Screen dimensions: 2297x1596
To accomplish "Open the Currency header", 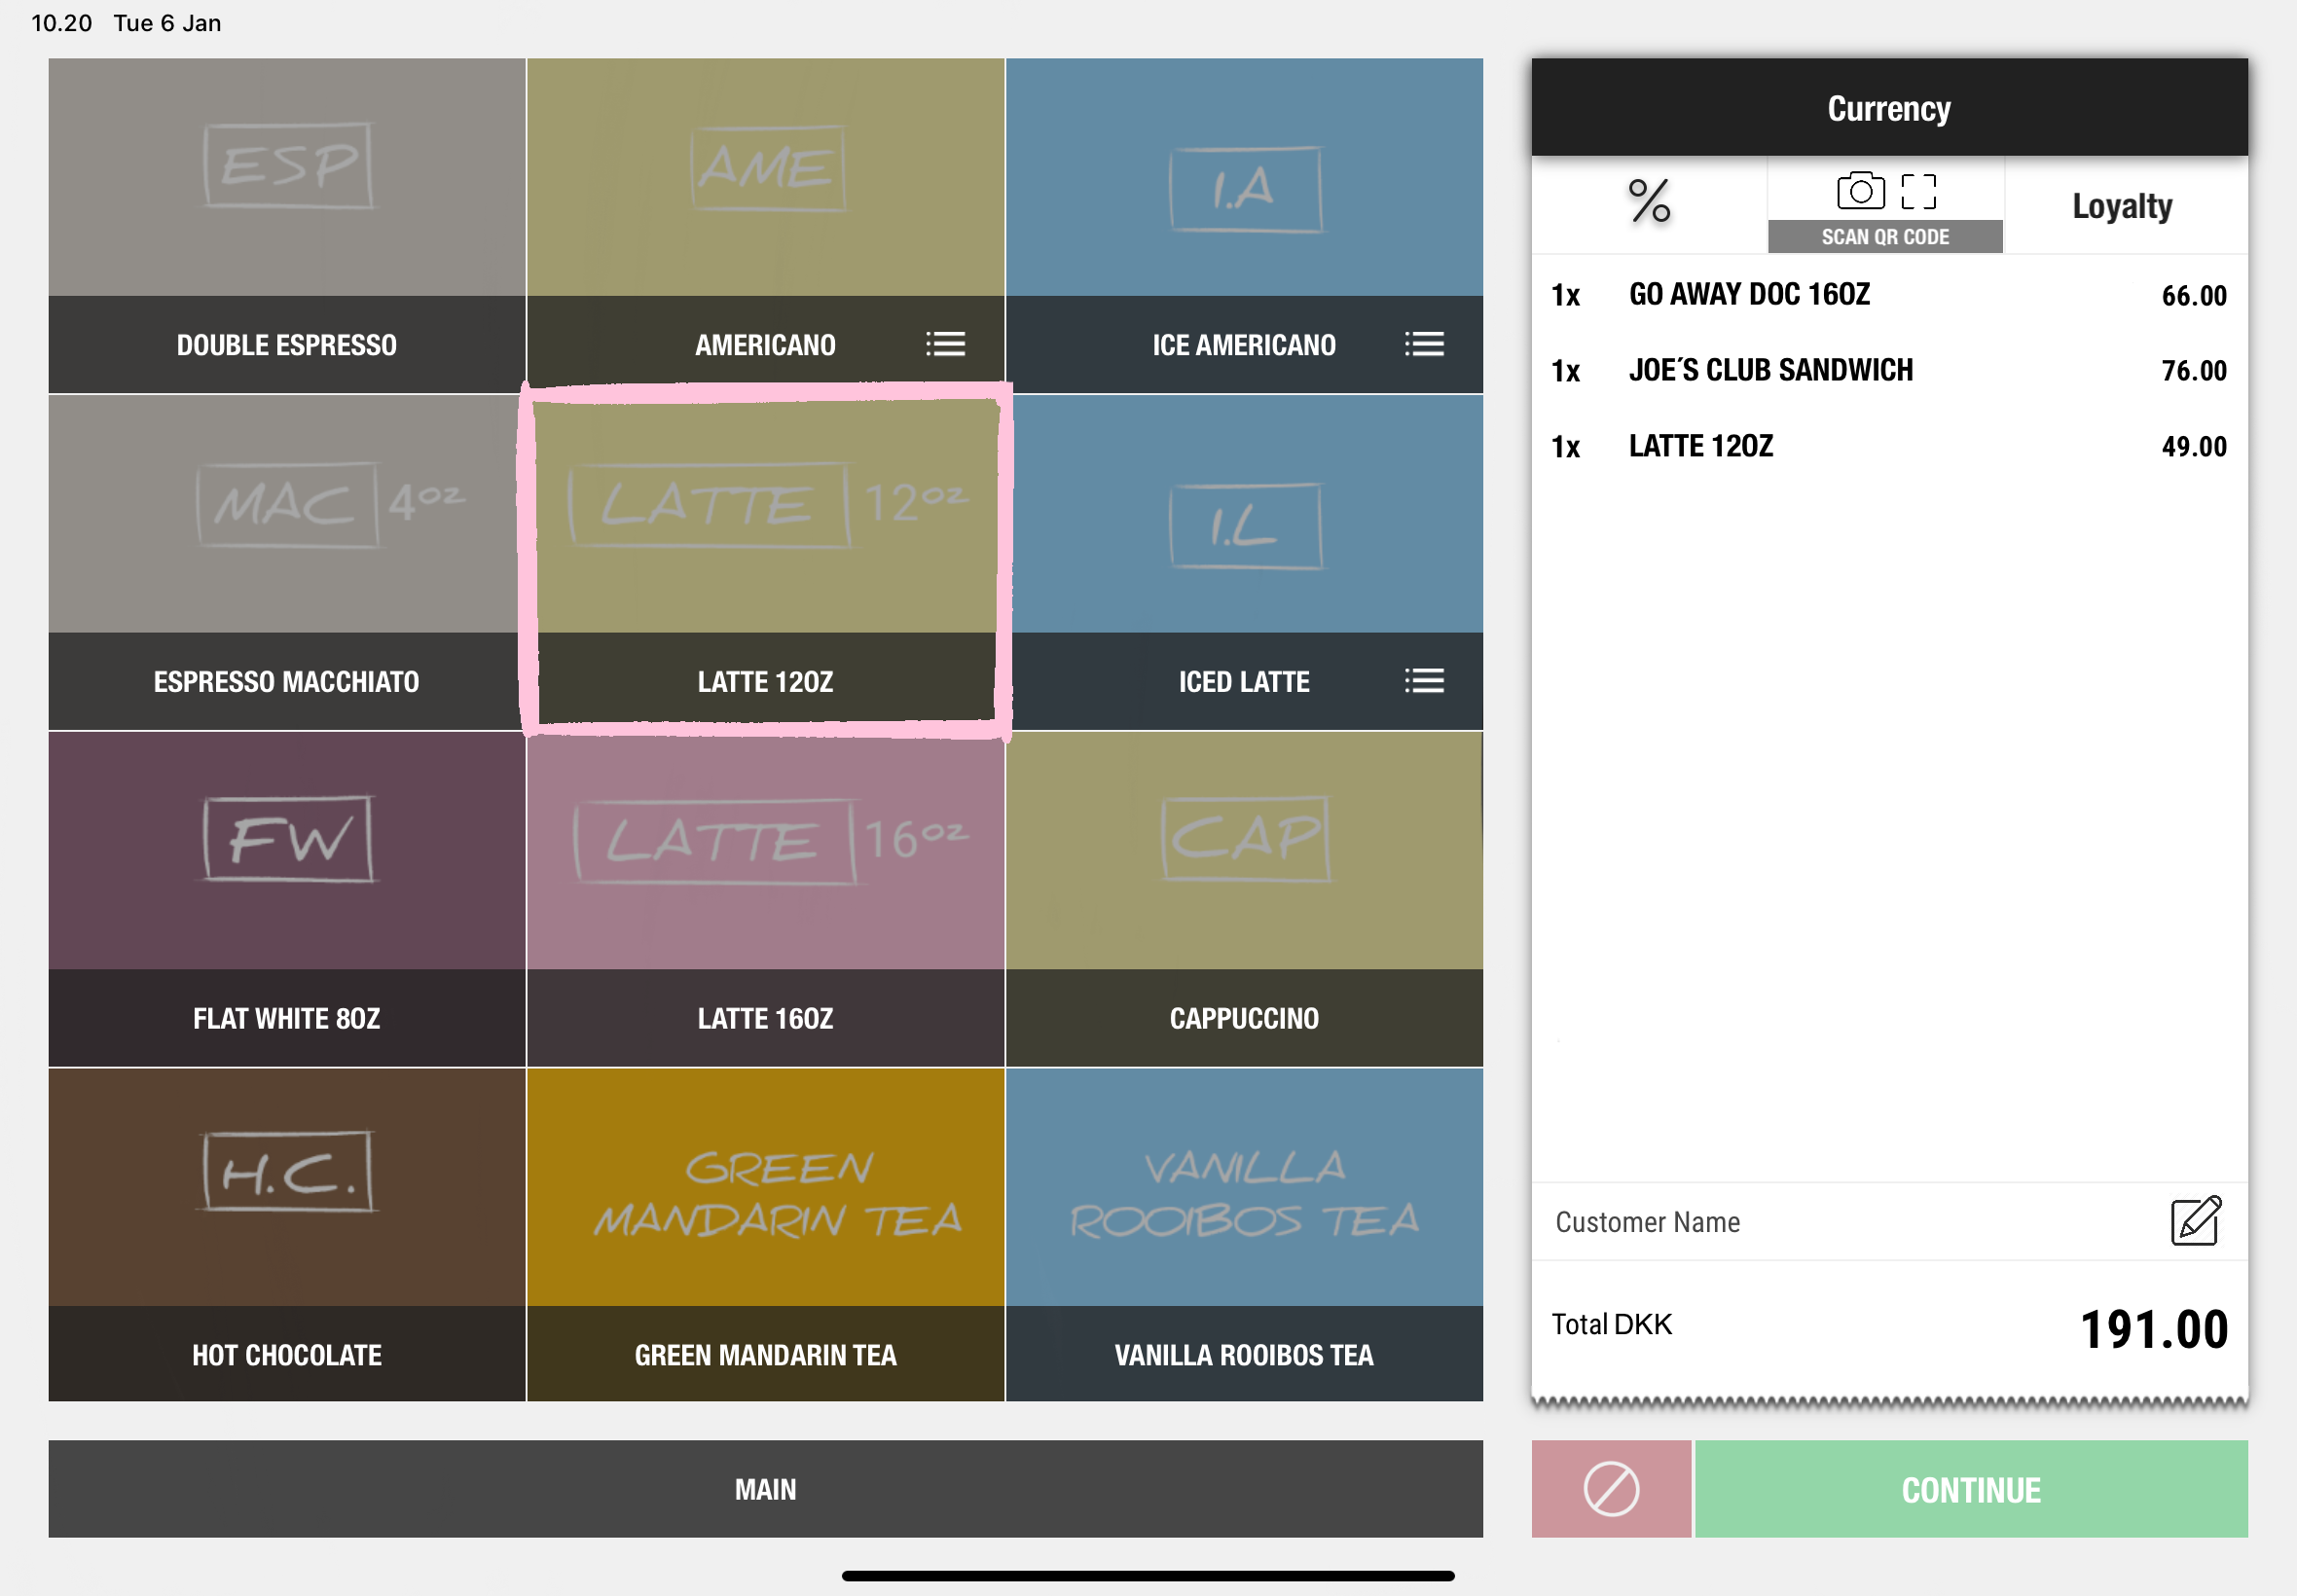I will point(1888,108).
